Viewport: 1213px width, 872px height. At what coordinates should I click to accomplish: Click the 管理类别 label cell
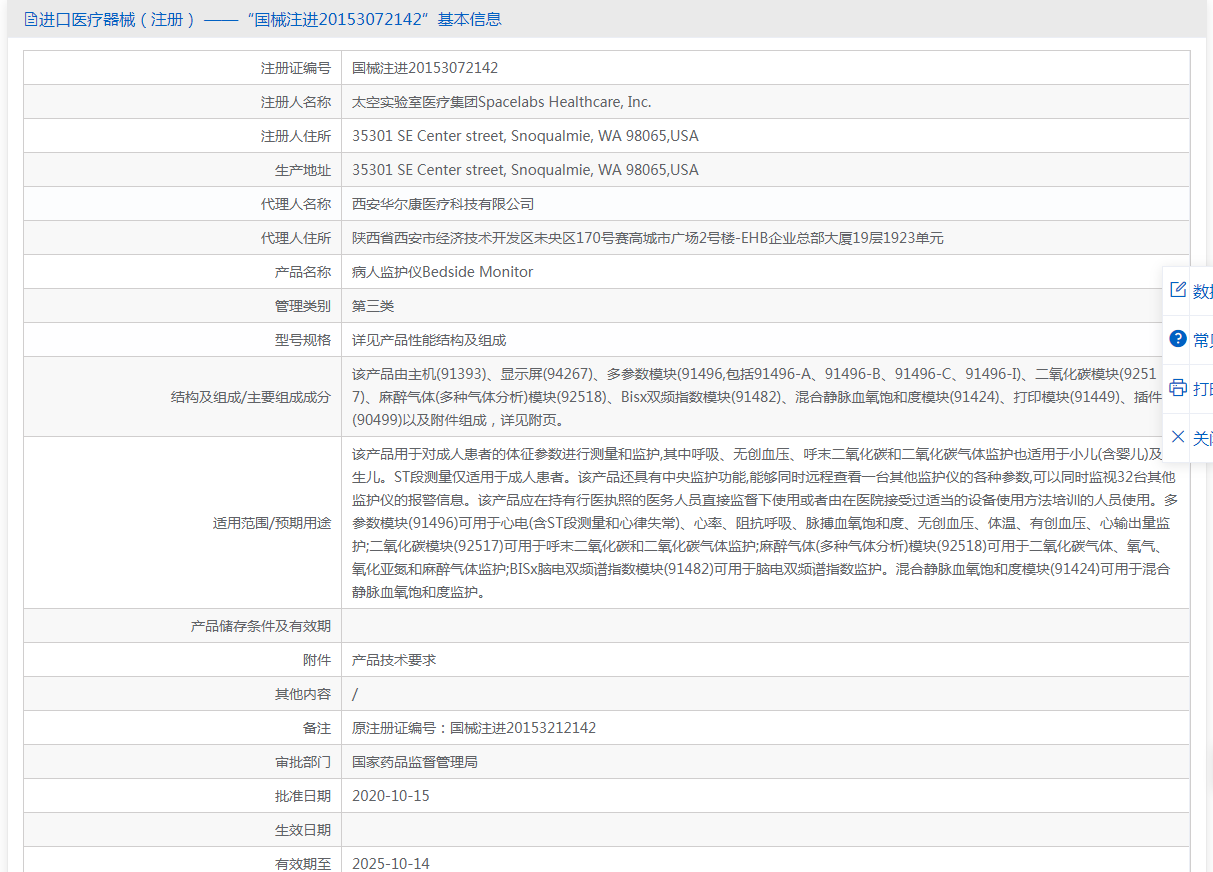(x=183, y=306)
